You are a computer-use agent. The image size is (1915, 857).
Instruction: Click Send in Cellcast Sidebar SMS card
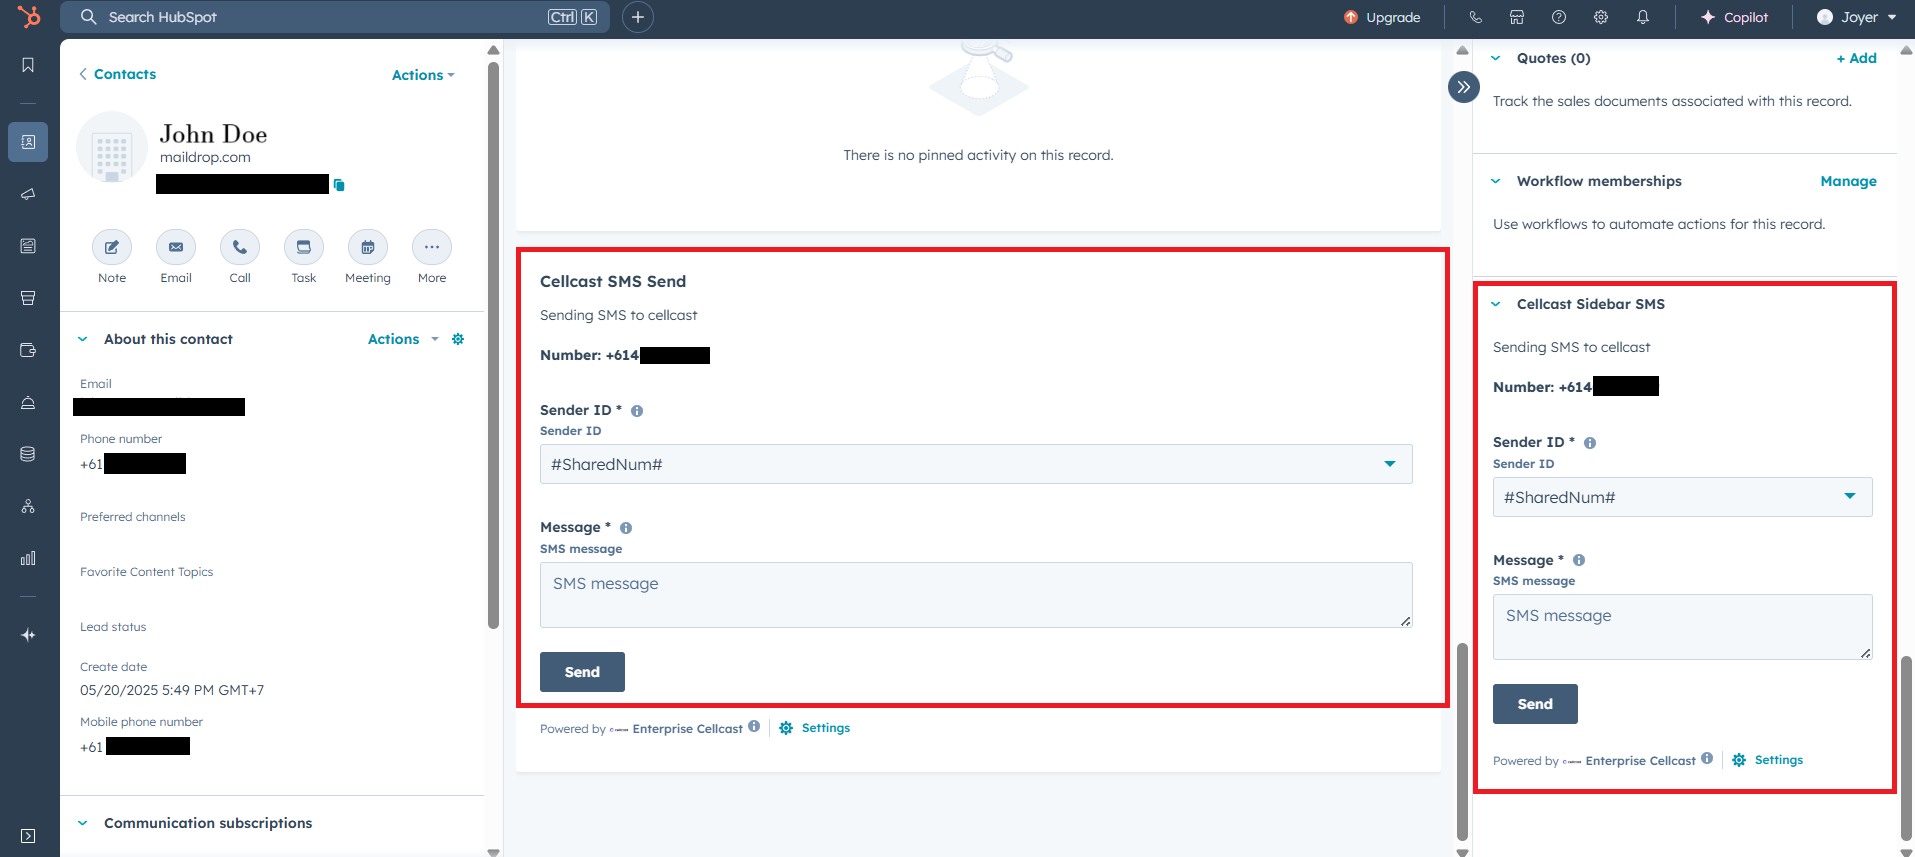[1535, 704]
